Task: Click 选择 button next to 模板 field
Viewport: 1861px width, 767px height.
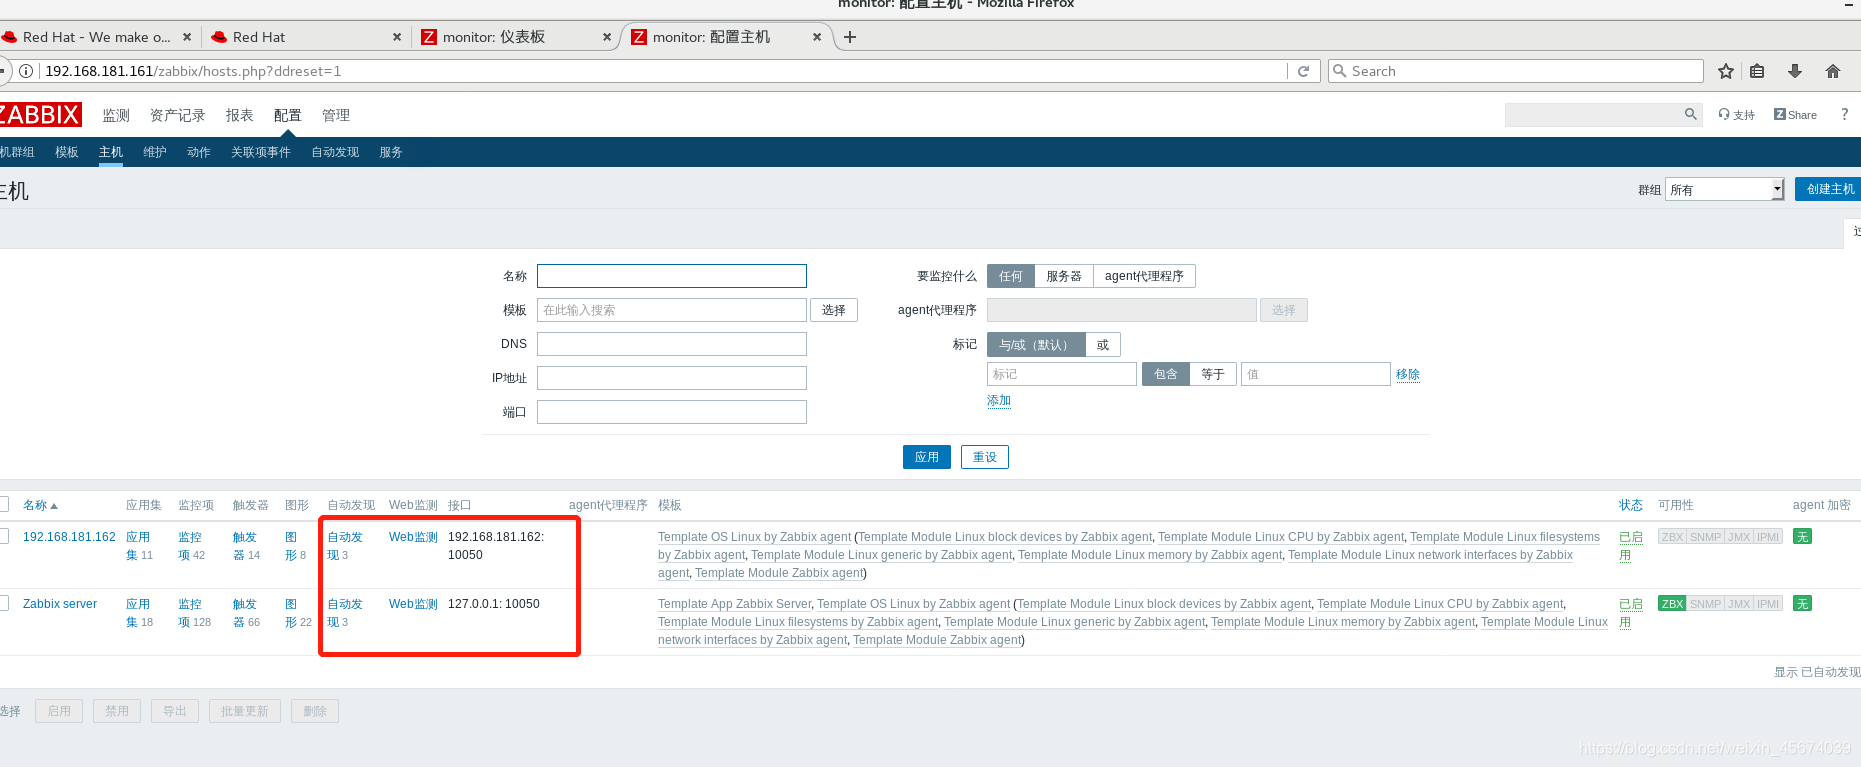Action: coord(834,310)
